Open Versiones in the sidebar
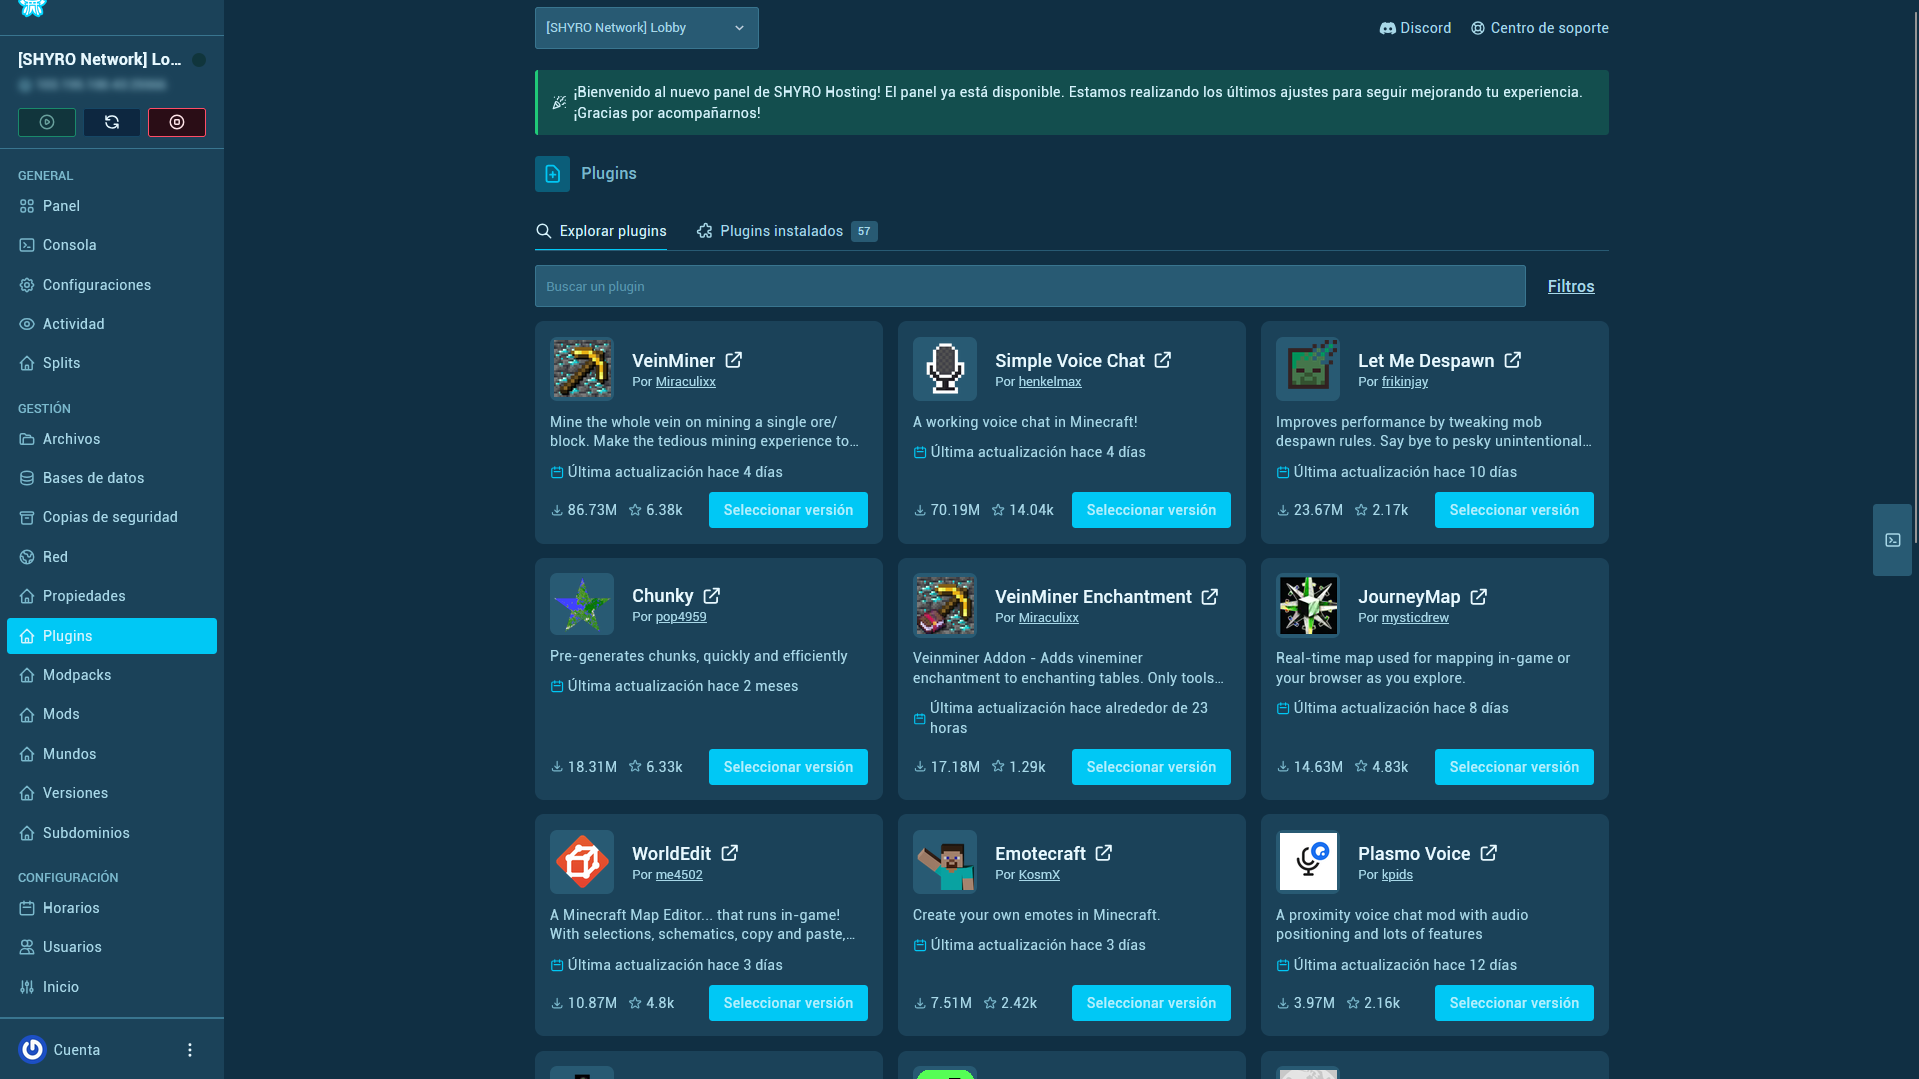This screenshot has height=1079, width=1919. click(x=112, y=793)
